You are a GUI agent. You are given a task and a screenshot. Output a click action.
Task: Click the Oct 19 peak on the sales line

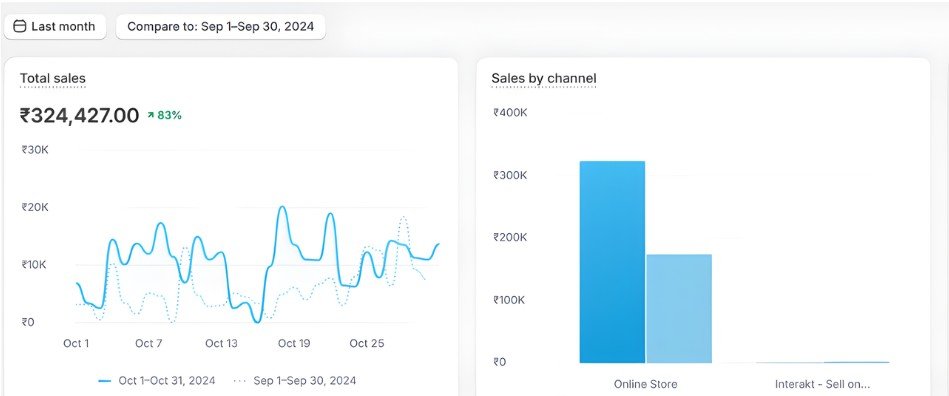(282, 208)
